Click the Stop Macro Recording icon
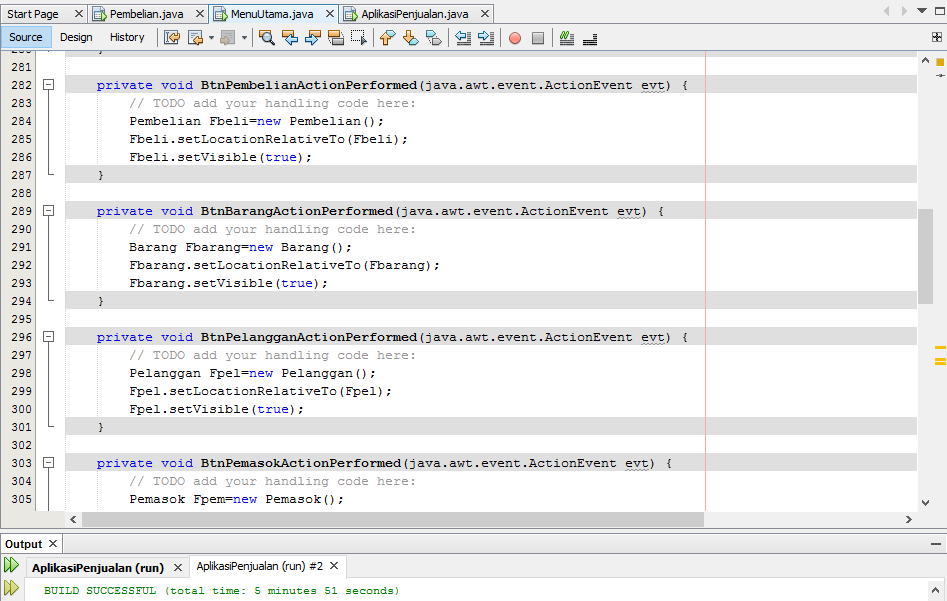 (536, 37)
